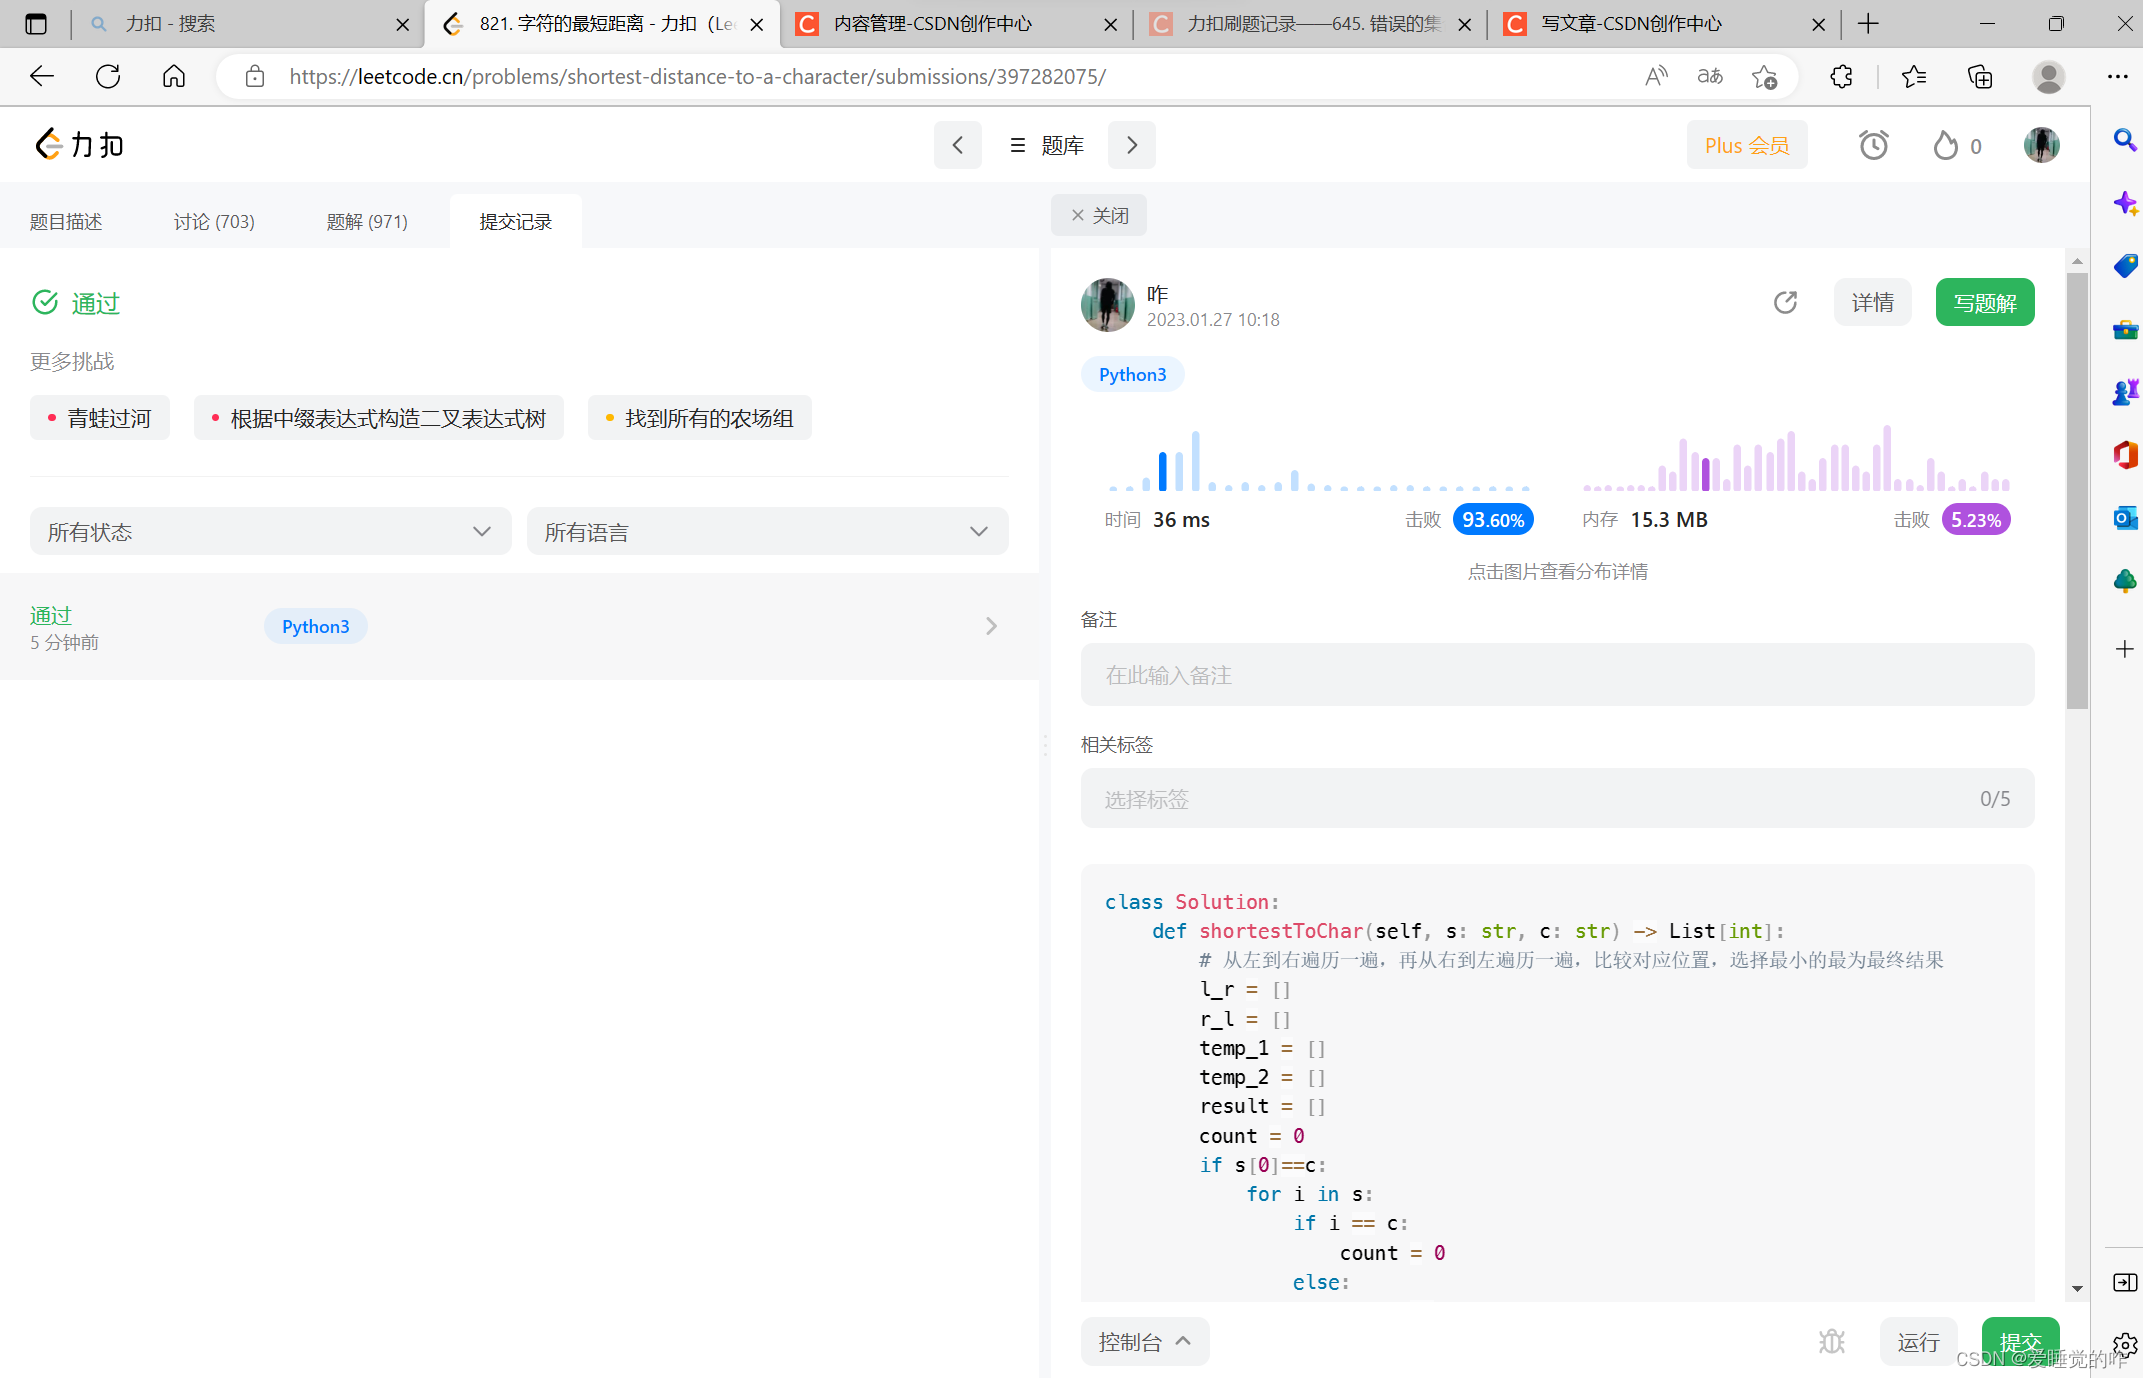Click the Plus 会员 button
The width and height of the screenshot is (2143, 1378).
click(1746, 145)
